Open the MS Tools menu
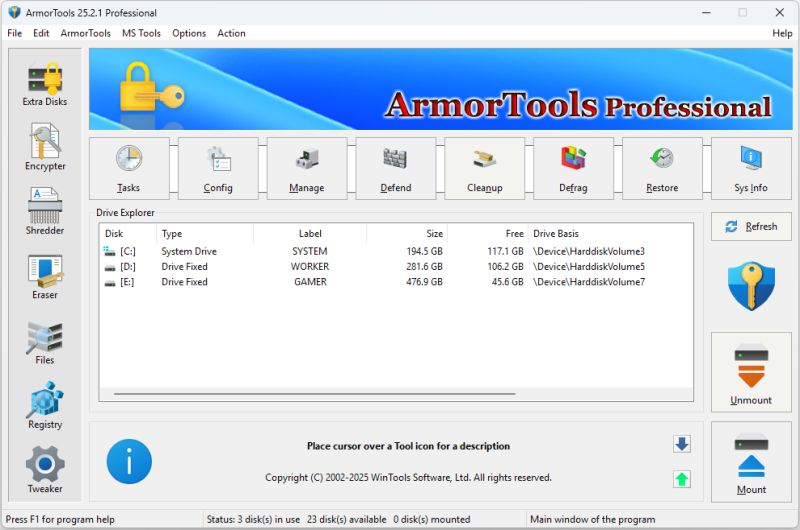The height and width of the screenshot is (530, 800). pos(141,33)
